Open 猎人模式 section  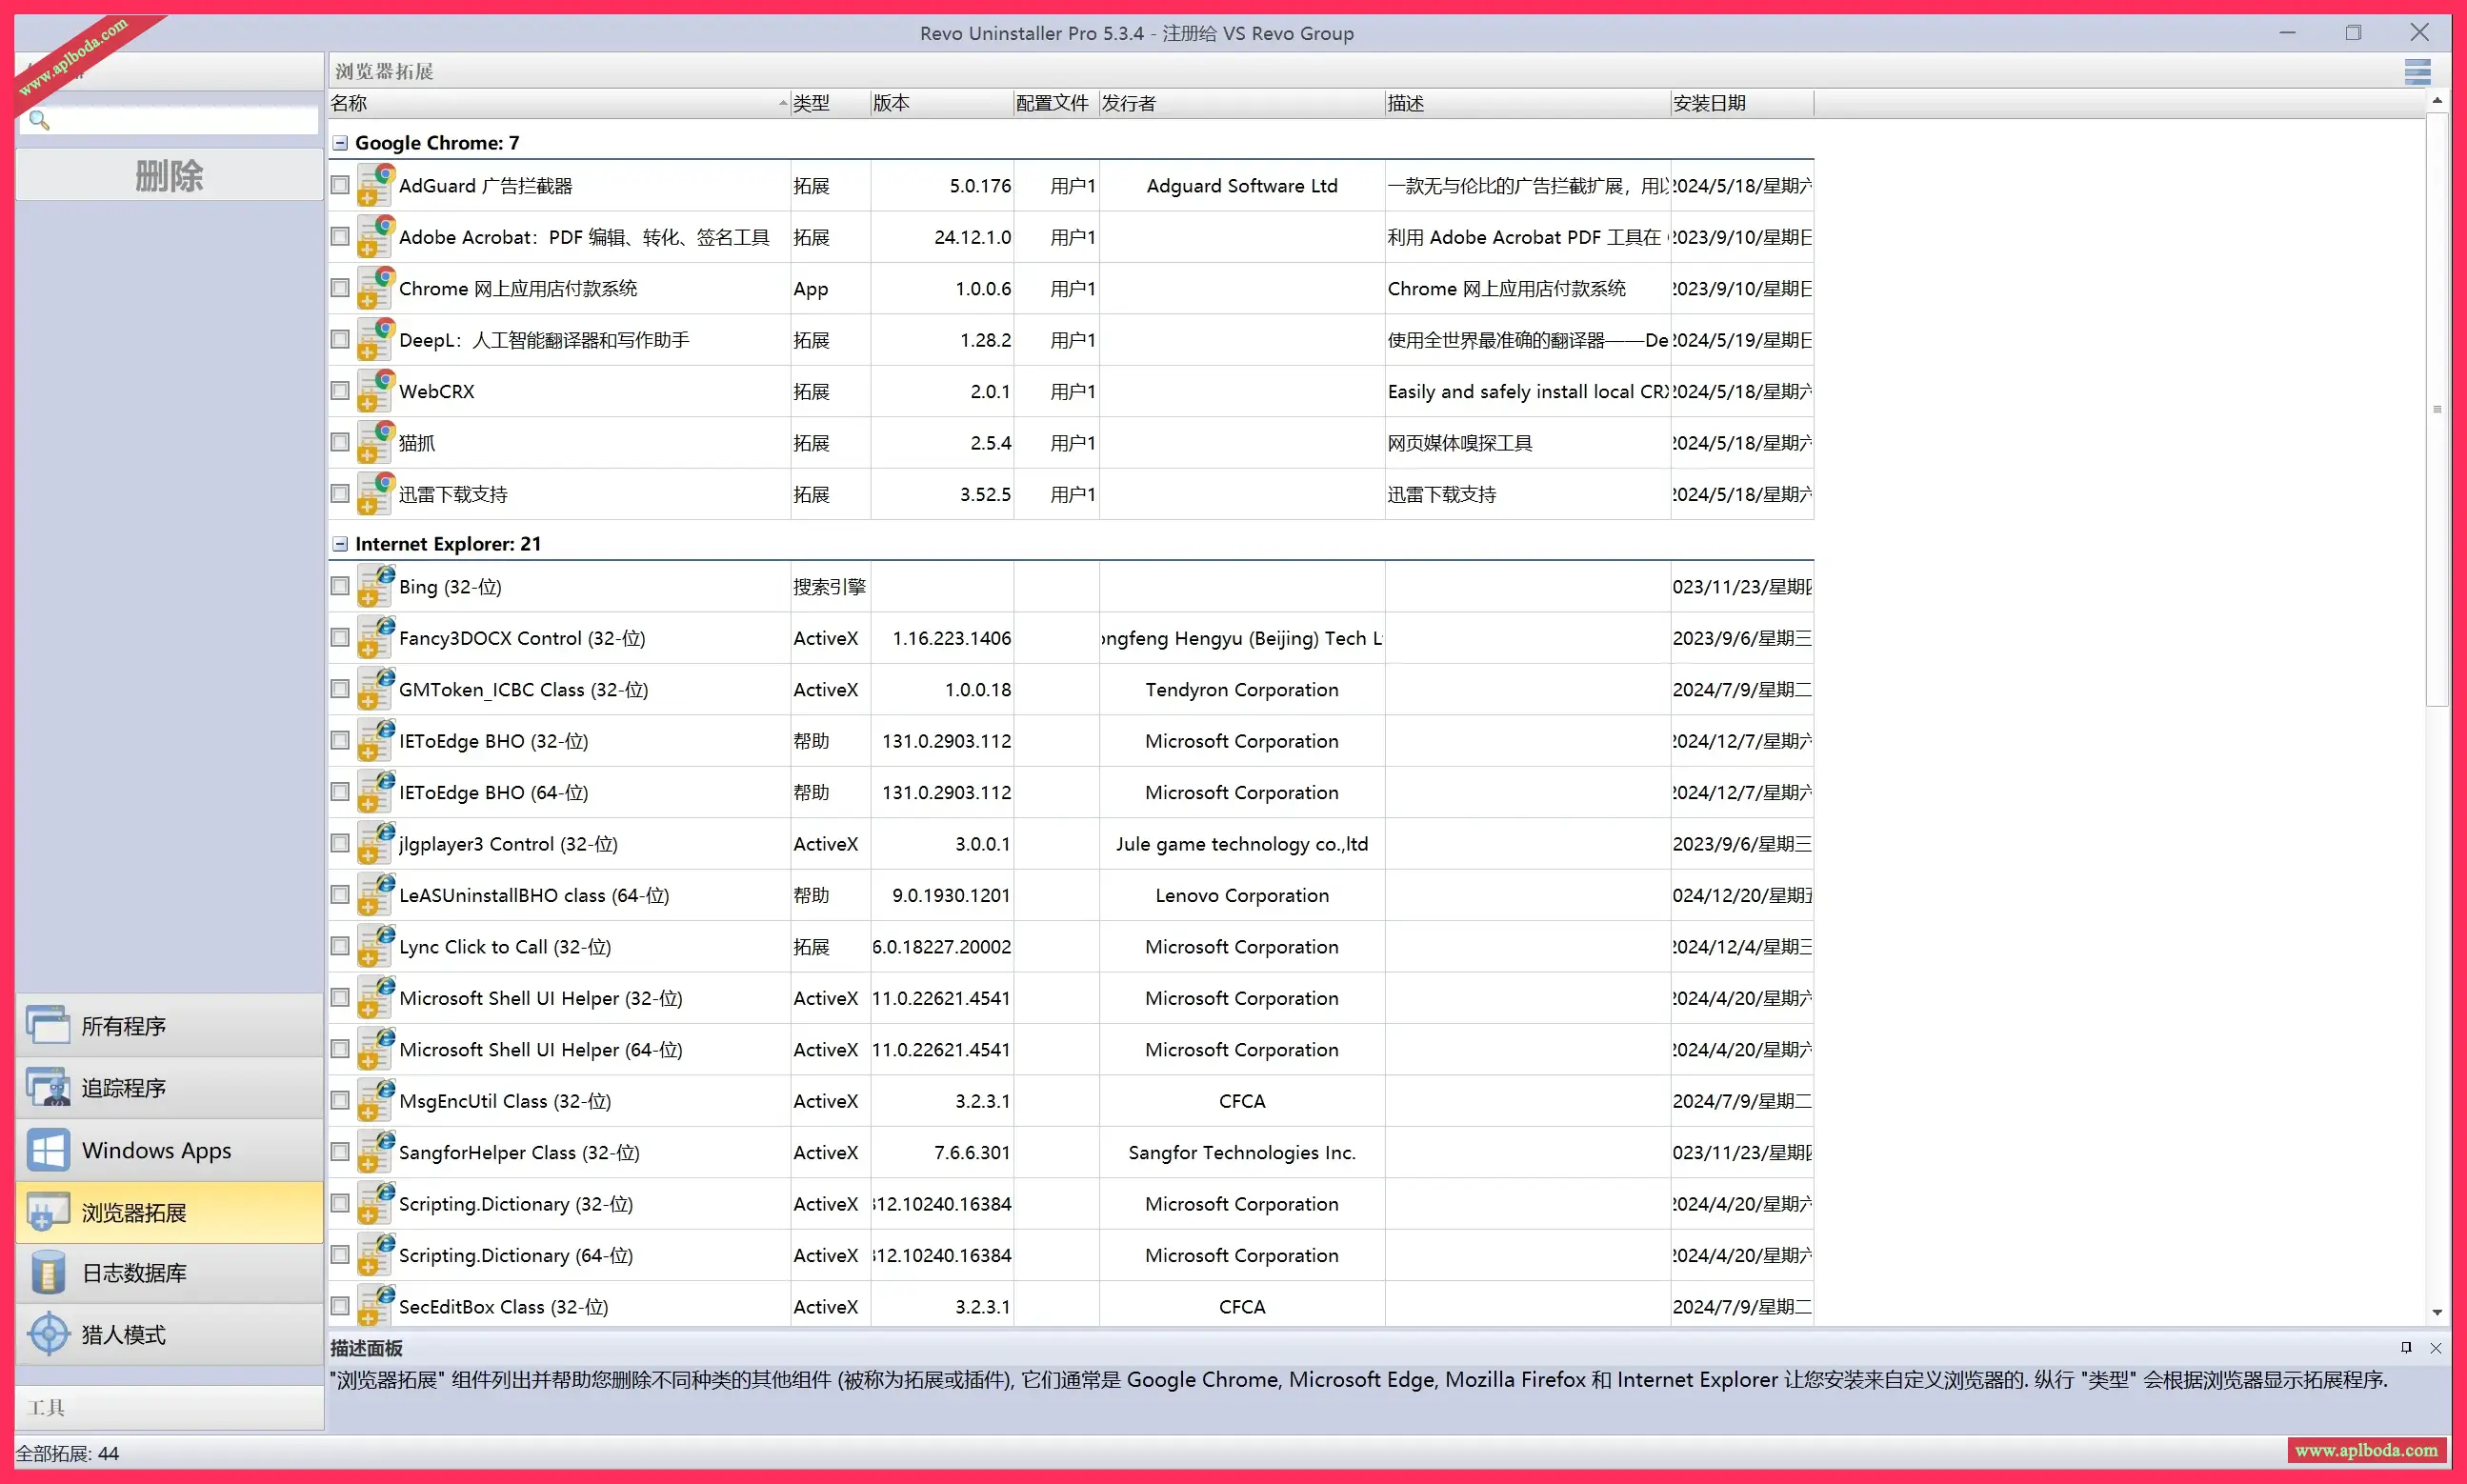[169, 1335]
